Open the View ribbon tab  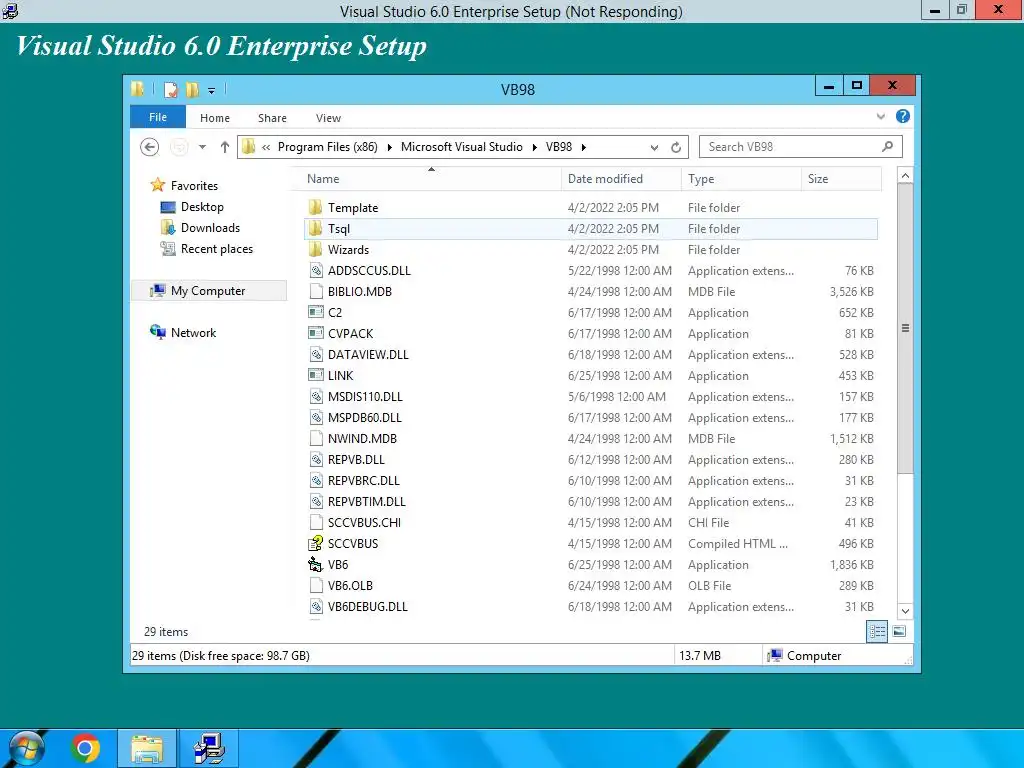point(328,118)
